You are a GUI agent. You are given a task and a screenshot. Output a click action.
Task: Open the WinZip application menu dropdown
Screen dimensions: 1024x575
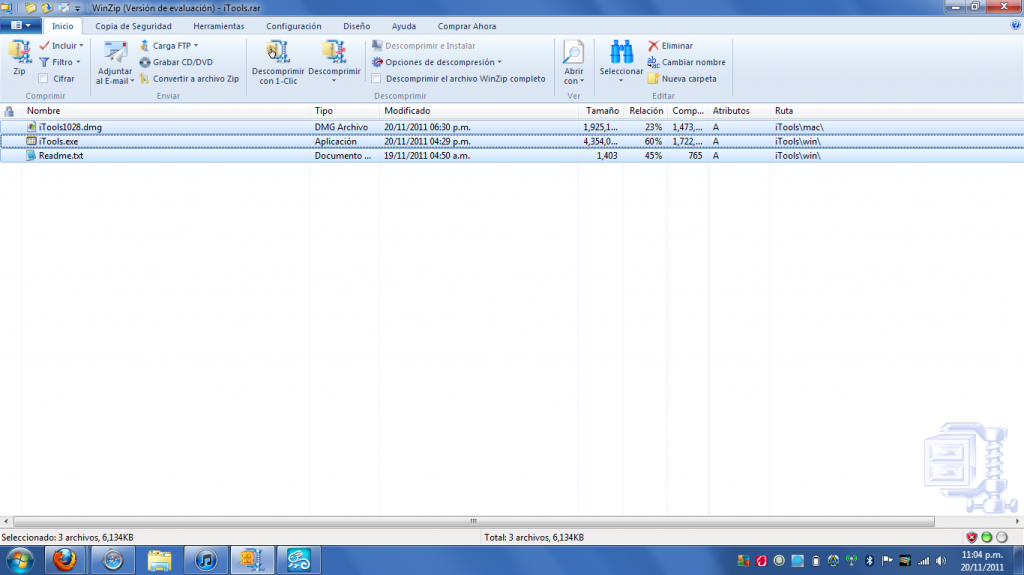pyautogui.click(x=21, y=25)
